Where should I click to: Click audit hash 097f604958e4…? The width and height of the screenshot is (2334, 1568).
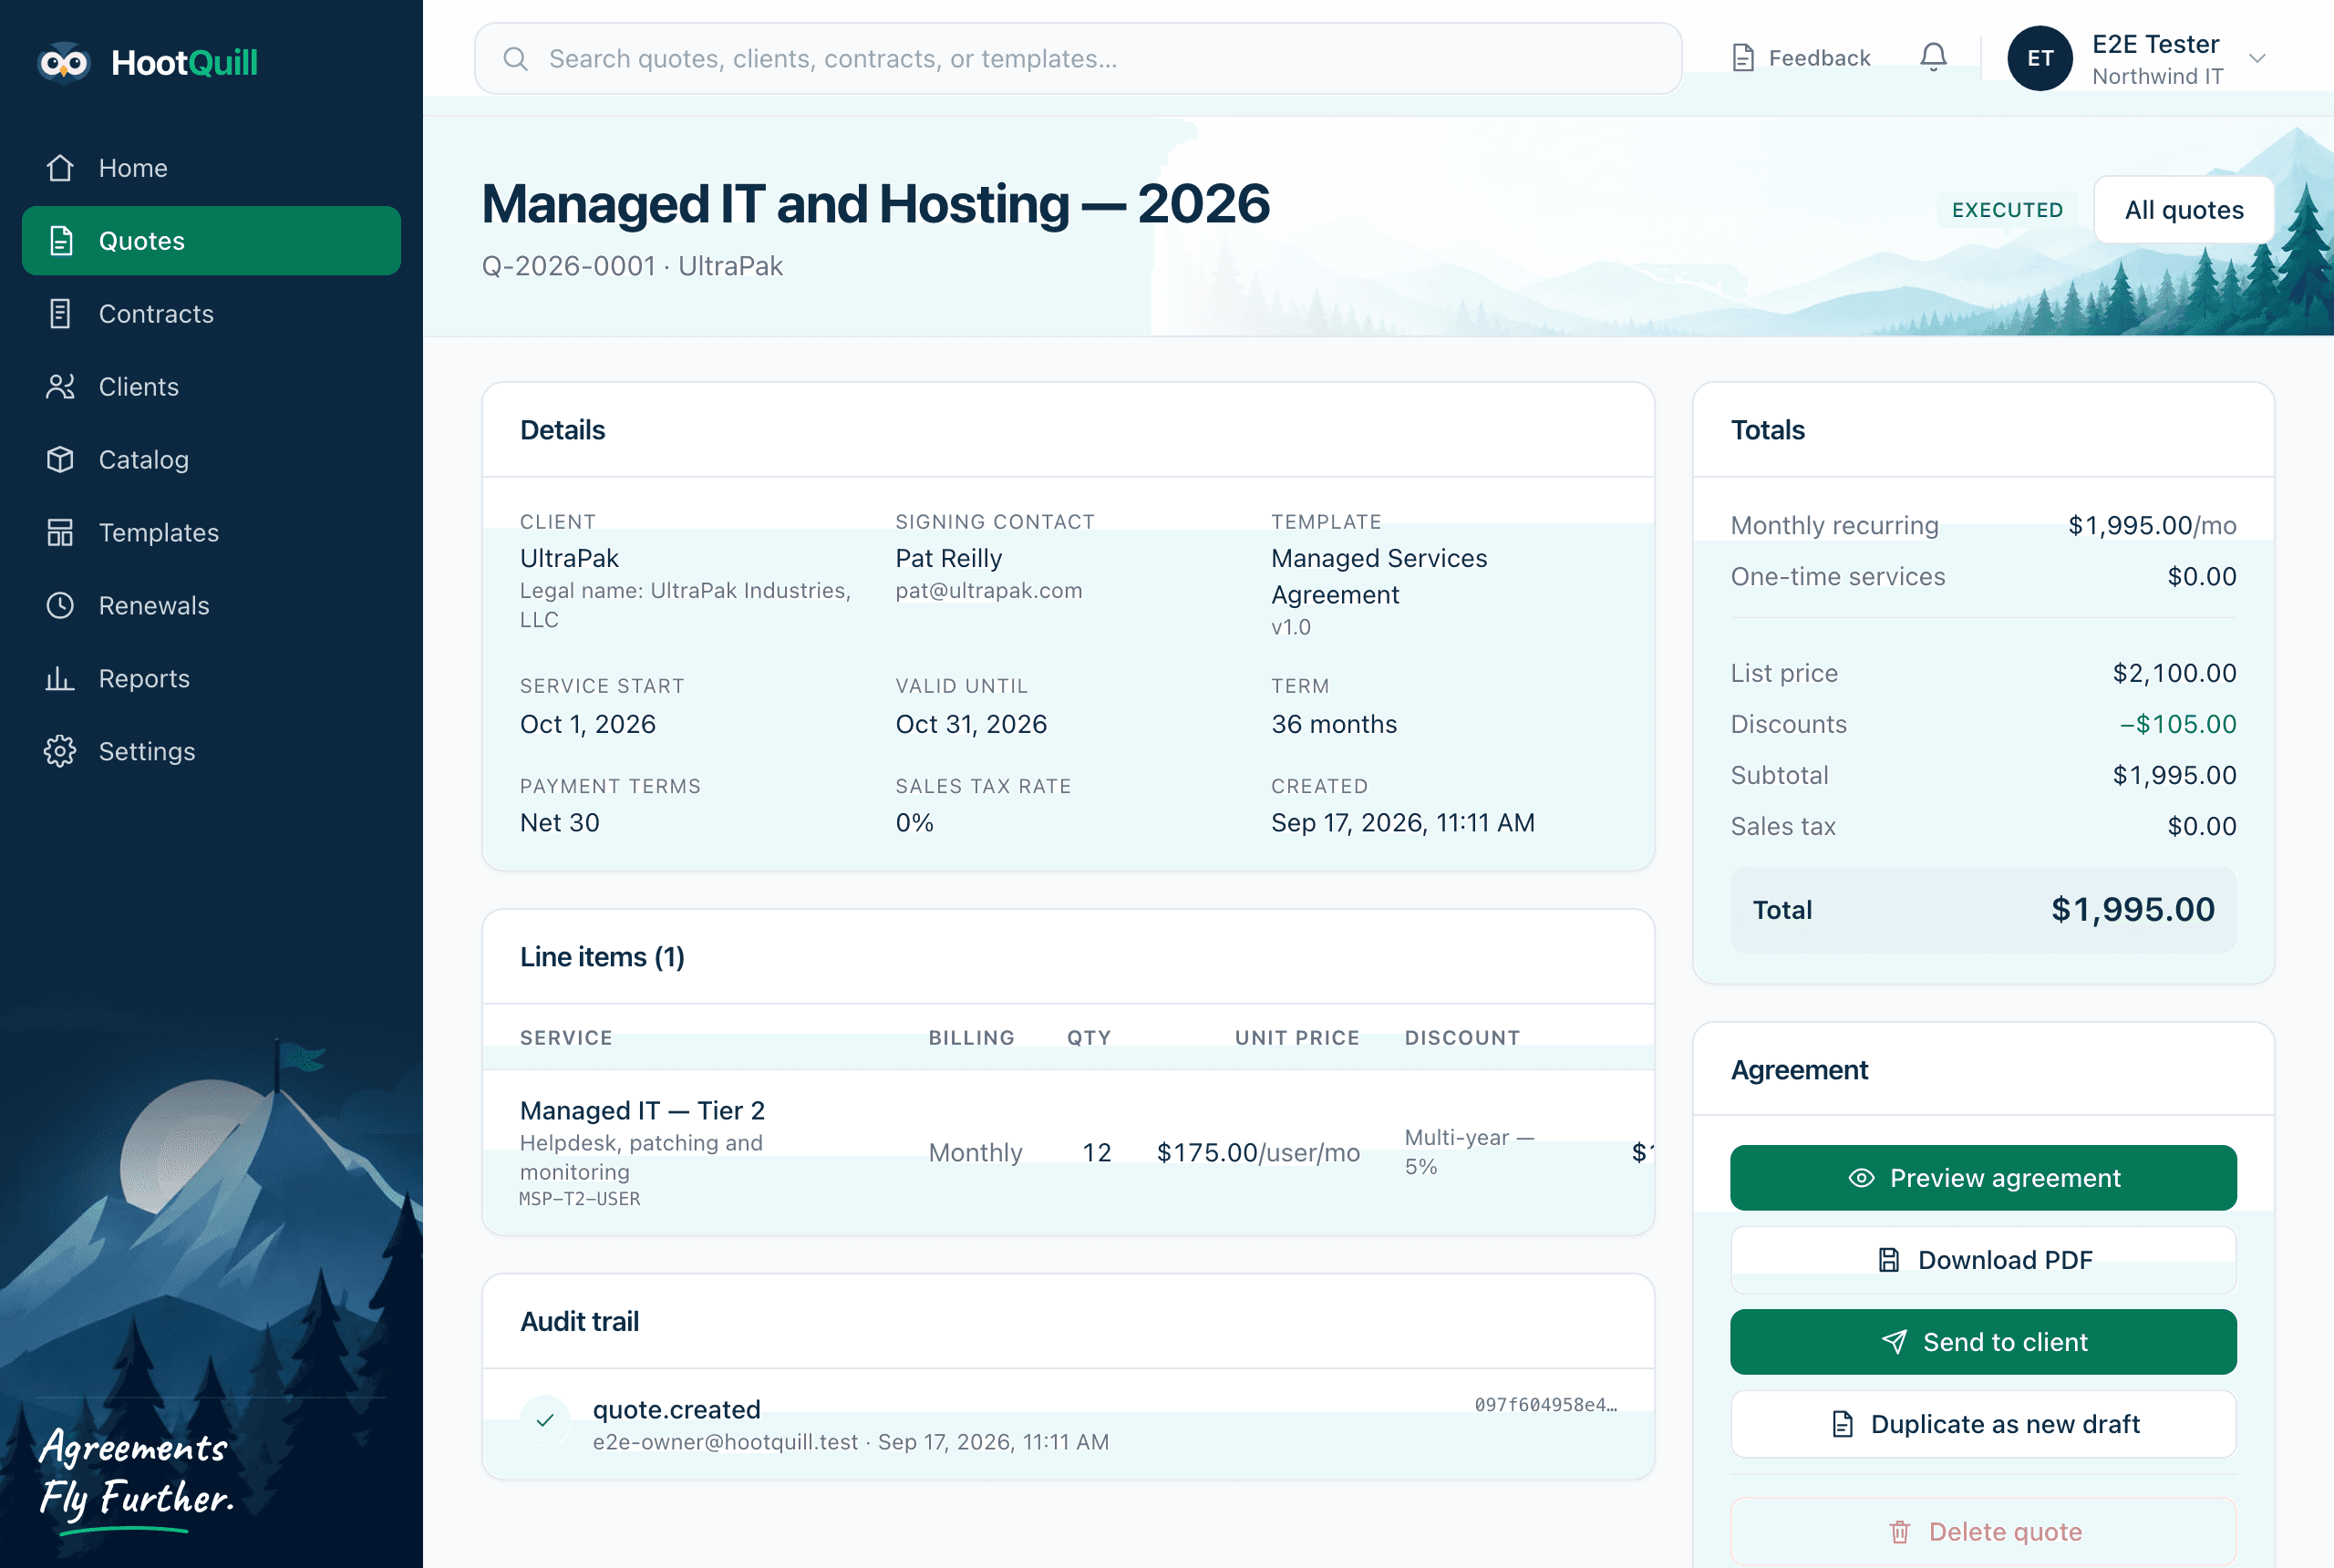pyautogui.click(x=1546, y=1405)
